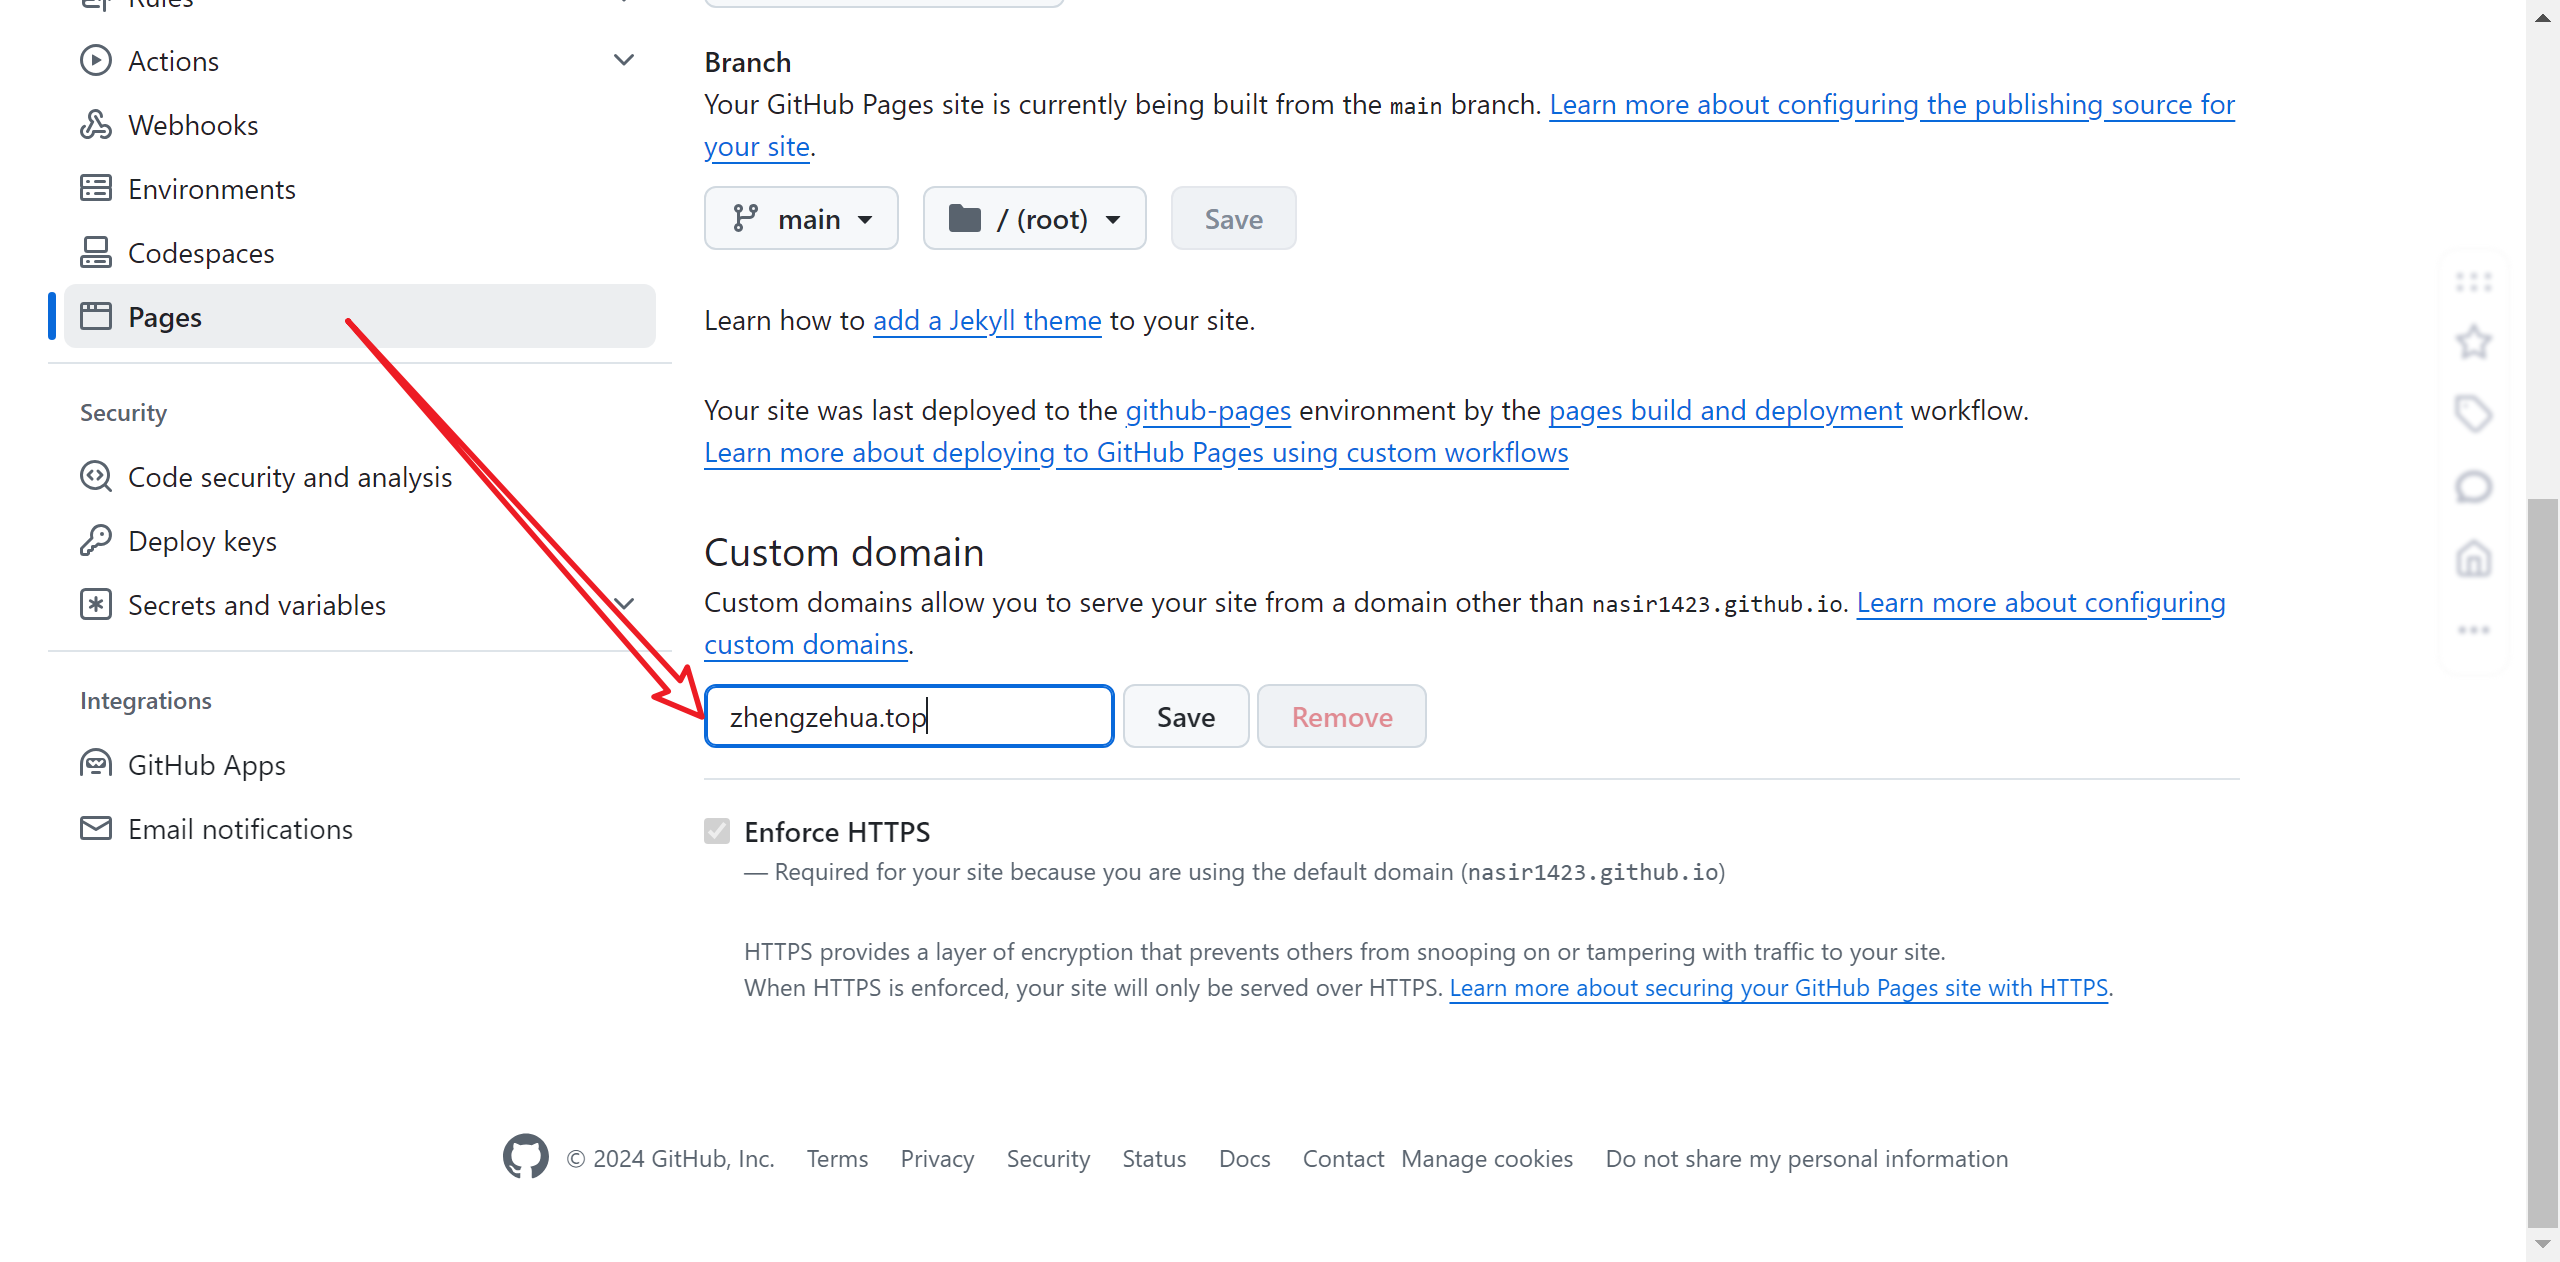Image resolution: width=2560 pixels, height=1262 pixels.
Task: Open the Actions settings section
Action: pyautogui.click(x=360, y=61)
